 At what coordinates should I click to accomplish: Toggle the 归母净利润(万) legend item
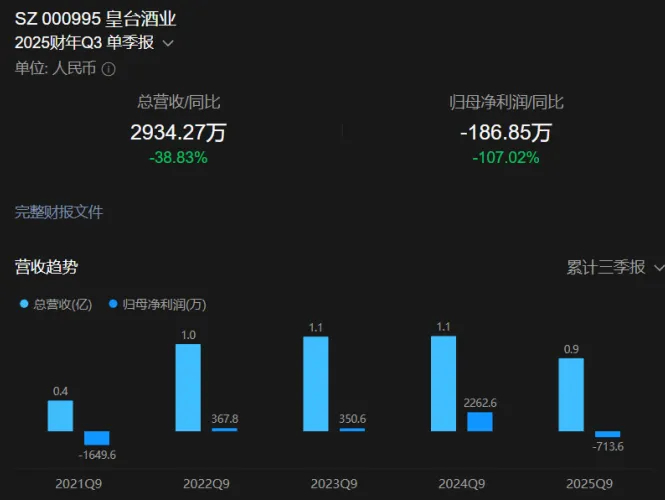[x=157, y=304]
